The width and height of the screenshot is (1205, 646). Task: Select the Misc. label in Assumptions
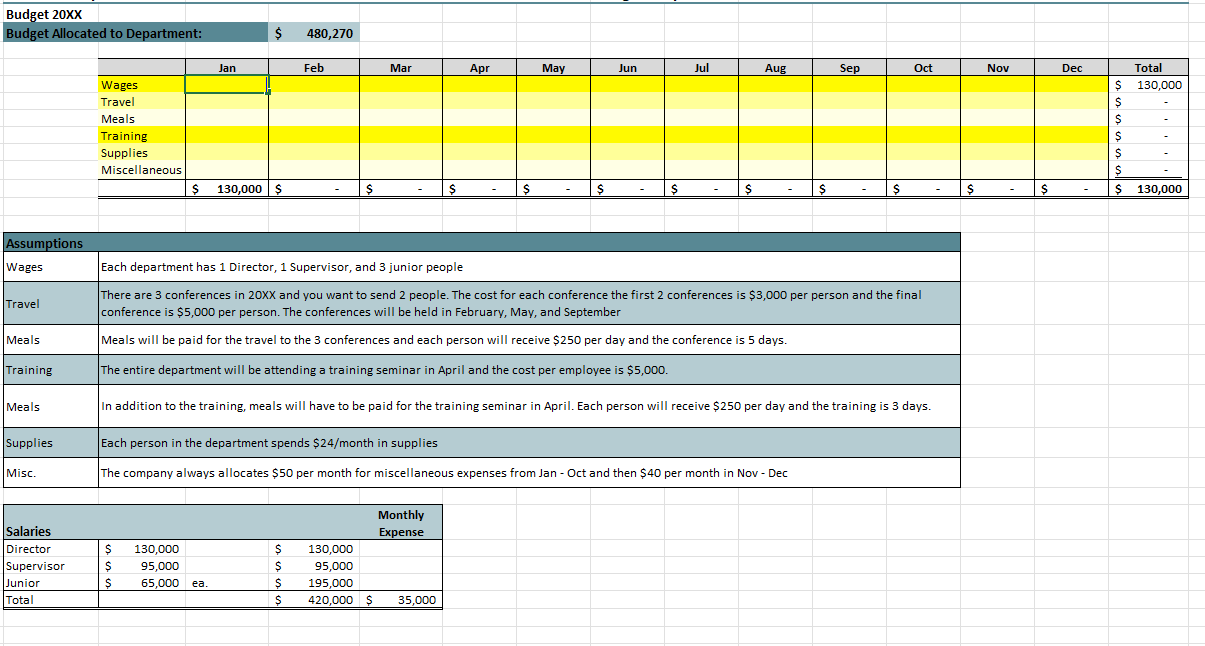51,473
